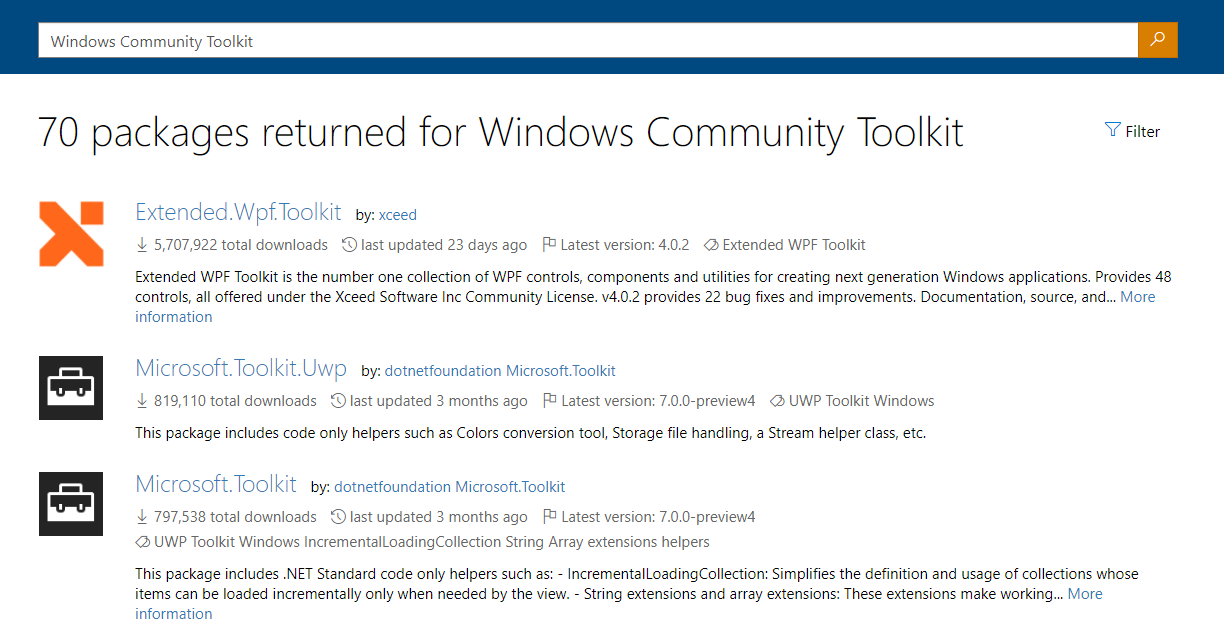Image resolution: width=1224 pixels, height=636 pixels.
Task: Click Latest version 7.0.0-preview4 under Microsoft.Toolkit.Uwp
Action: click(x=658, y=401)
